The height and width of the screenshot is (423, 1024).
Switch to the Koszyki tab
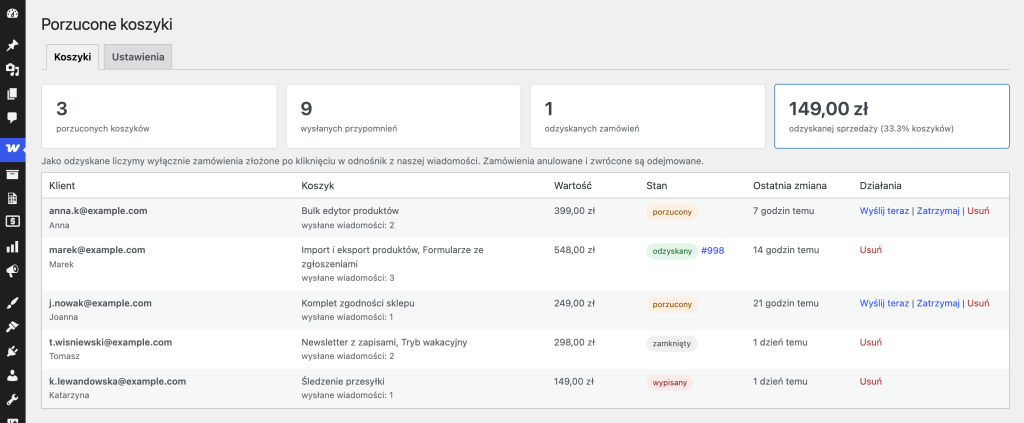72,57
